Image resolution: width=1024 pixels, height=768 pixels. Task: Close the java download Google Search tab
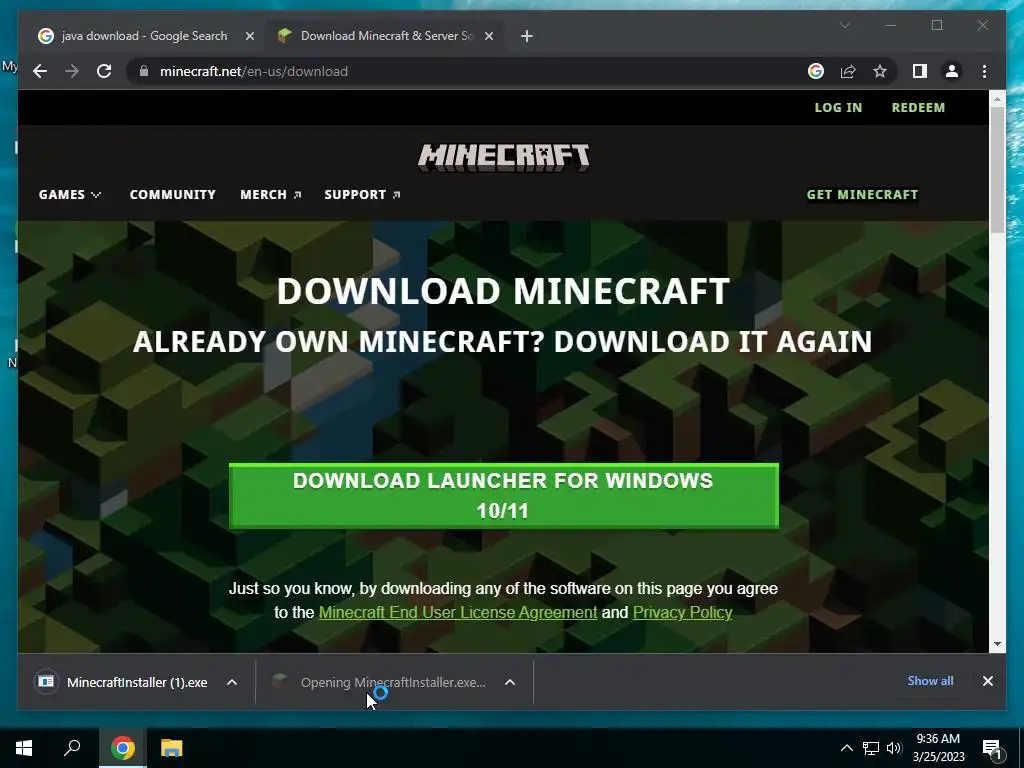click(249, 36)
